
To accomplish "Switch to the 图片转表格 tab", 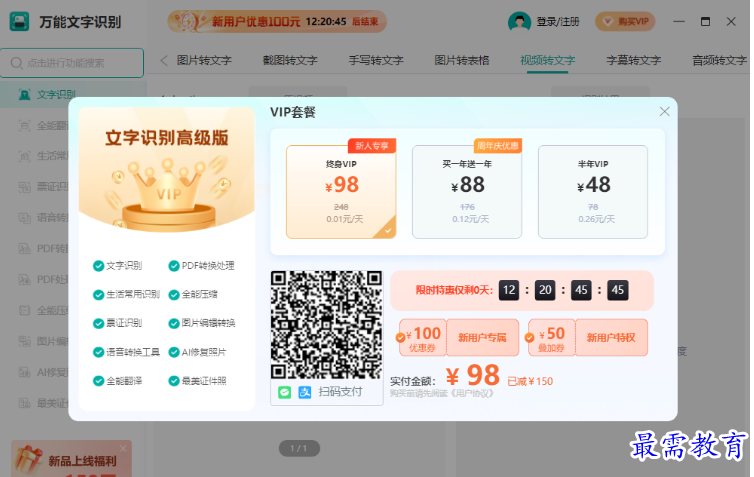I will [x=462, y=61].
